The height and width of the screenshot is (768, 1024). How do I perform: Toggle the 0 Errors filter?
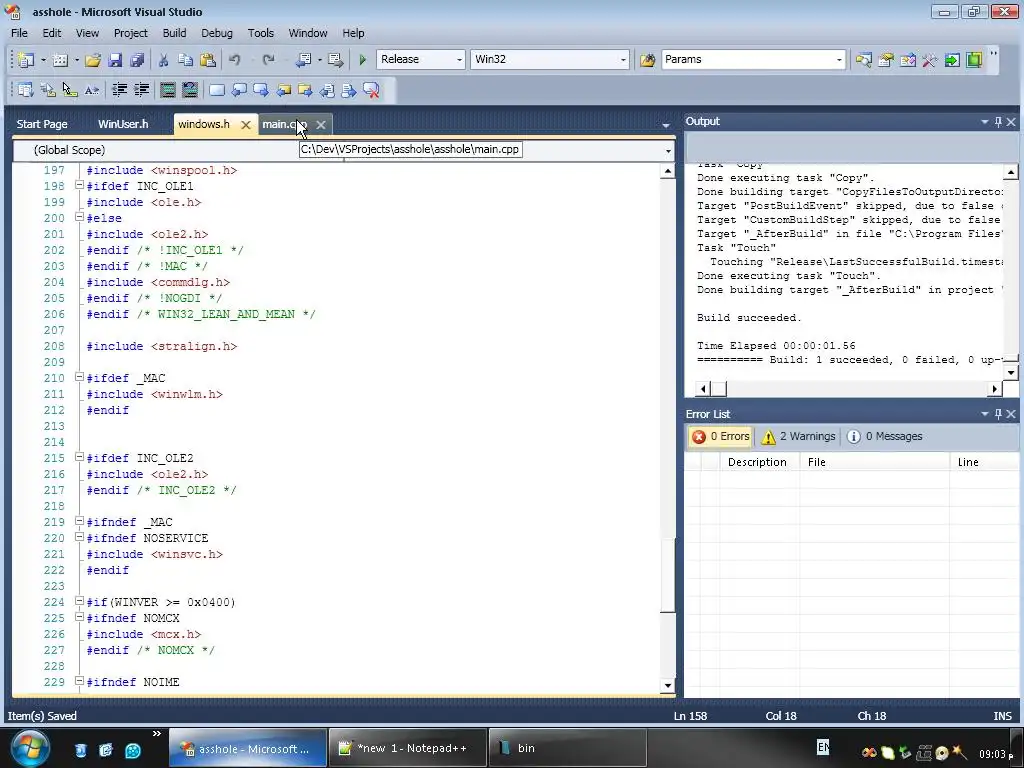[x=720, y=436]
